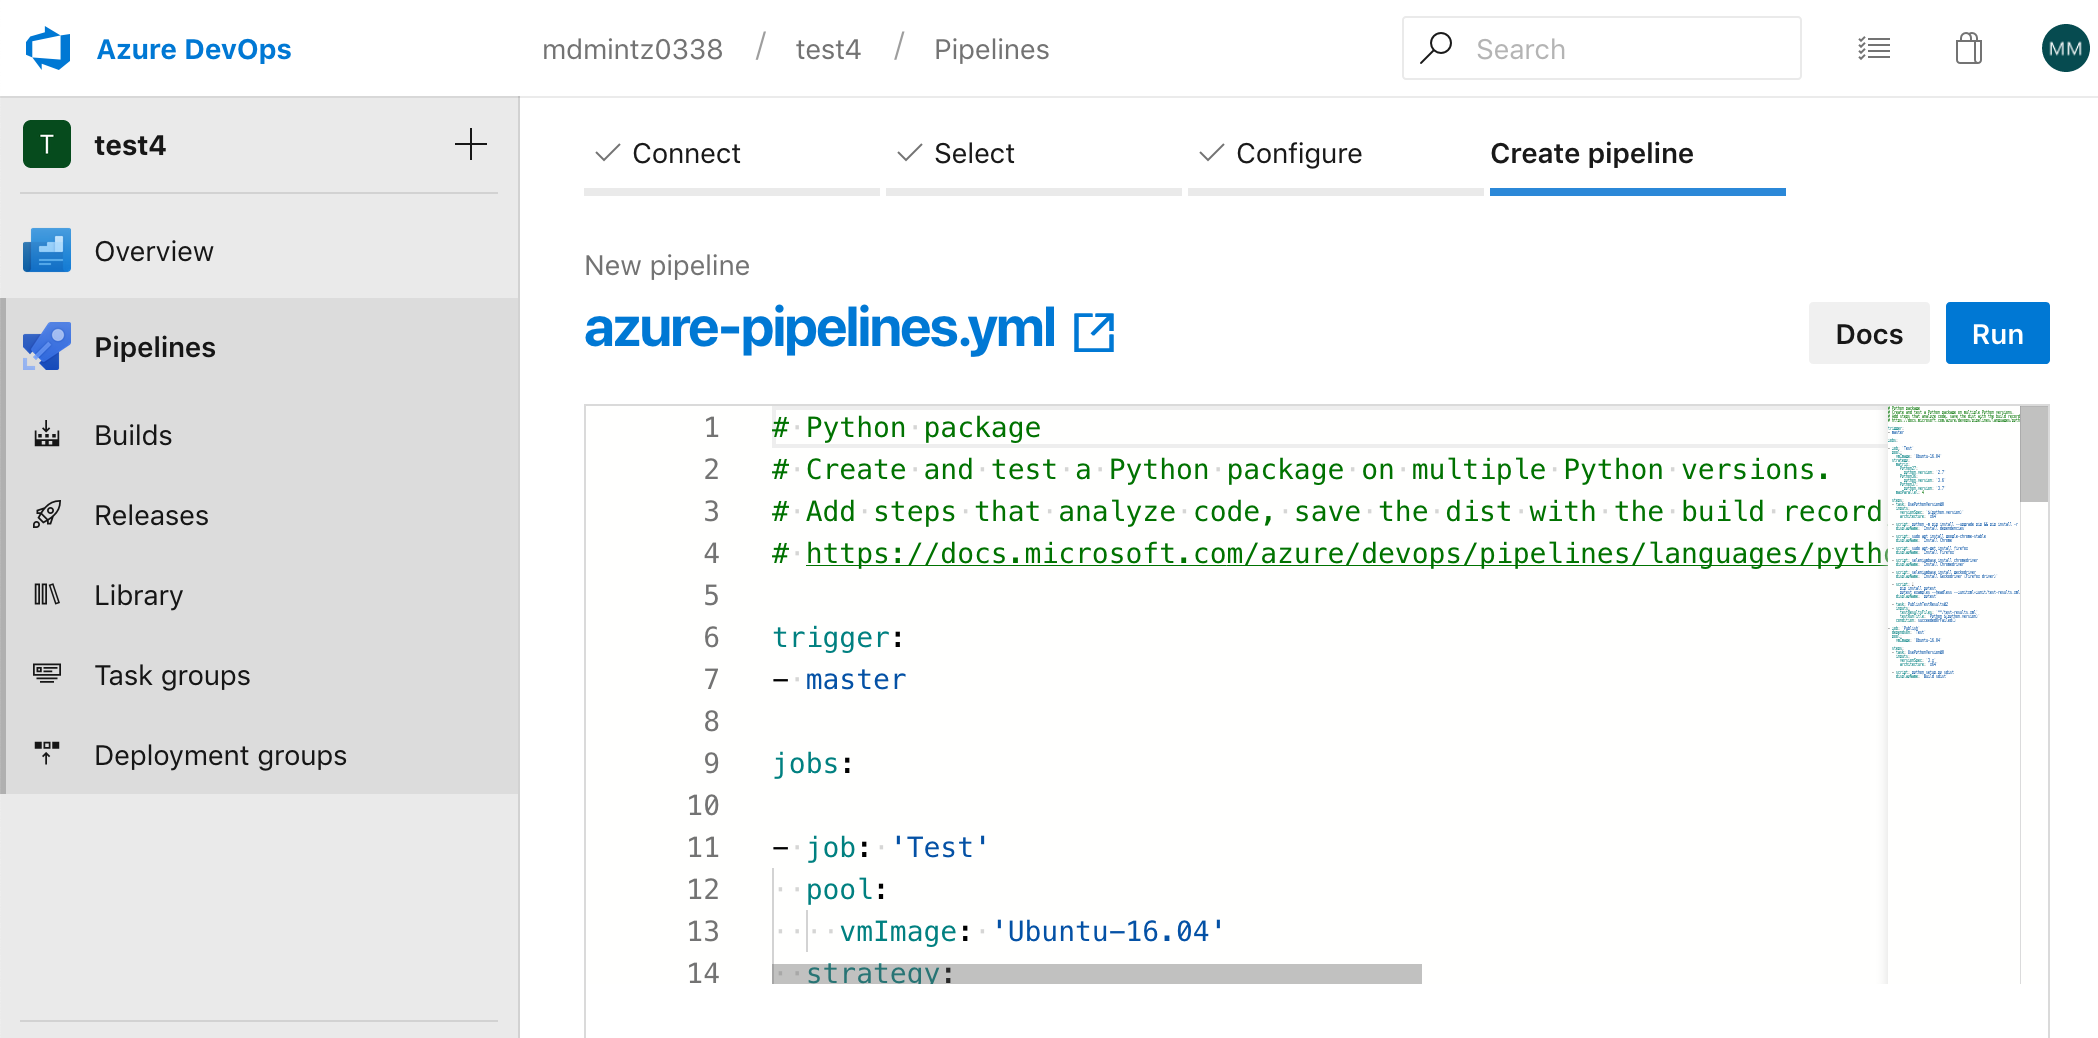Click the Releases rocket icon
Viewport: 2098px width, 1038px height.
click(47, 515)
